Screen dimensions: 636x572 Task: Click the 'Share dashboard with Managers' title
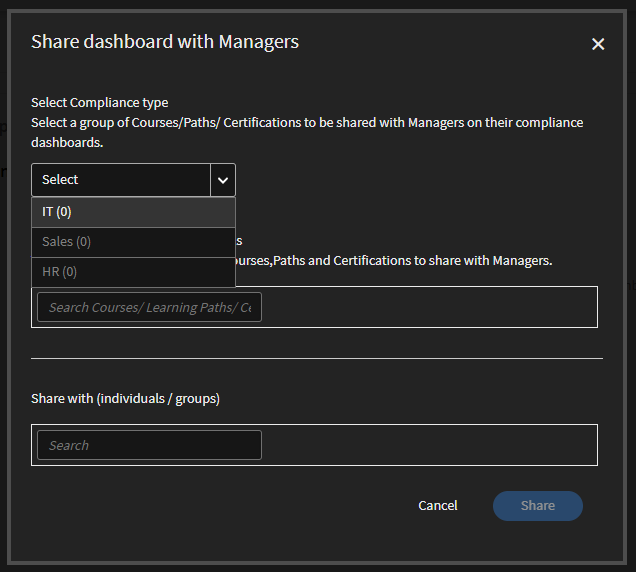tap(165, 42)
